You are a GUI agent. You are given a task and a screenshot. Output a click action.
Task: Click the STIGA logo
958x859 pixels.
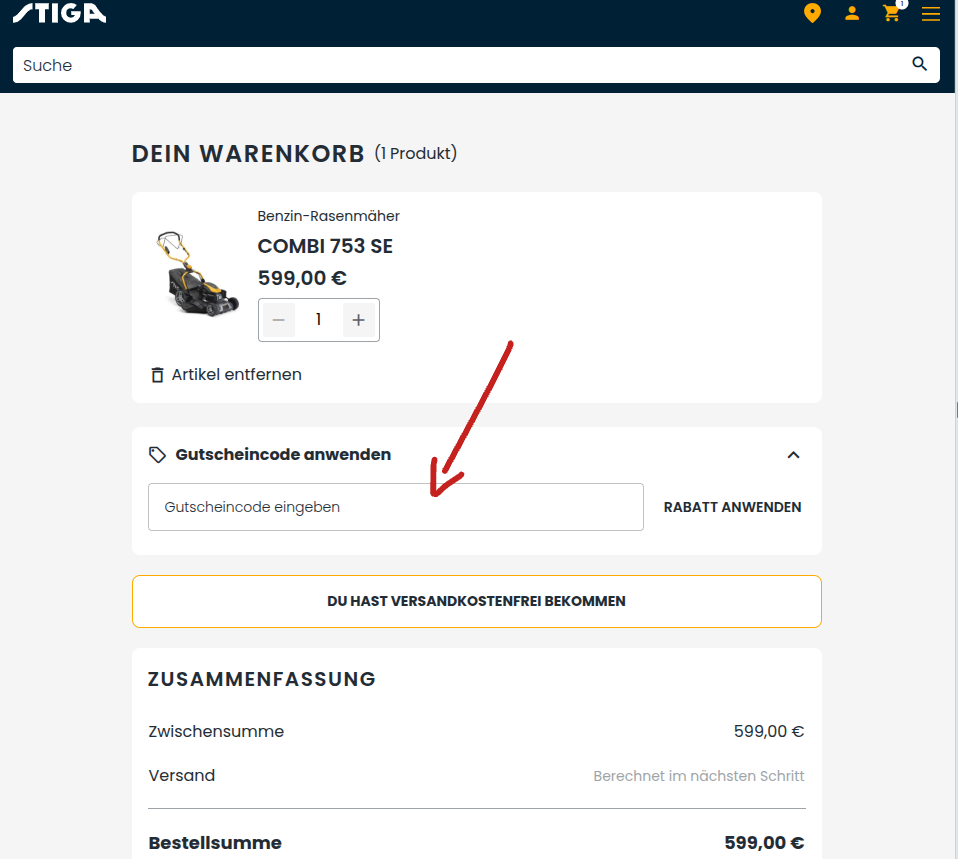point(59,14)
